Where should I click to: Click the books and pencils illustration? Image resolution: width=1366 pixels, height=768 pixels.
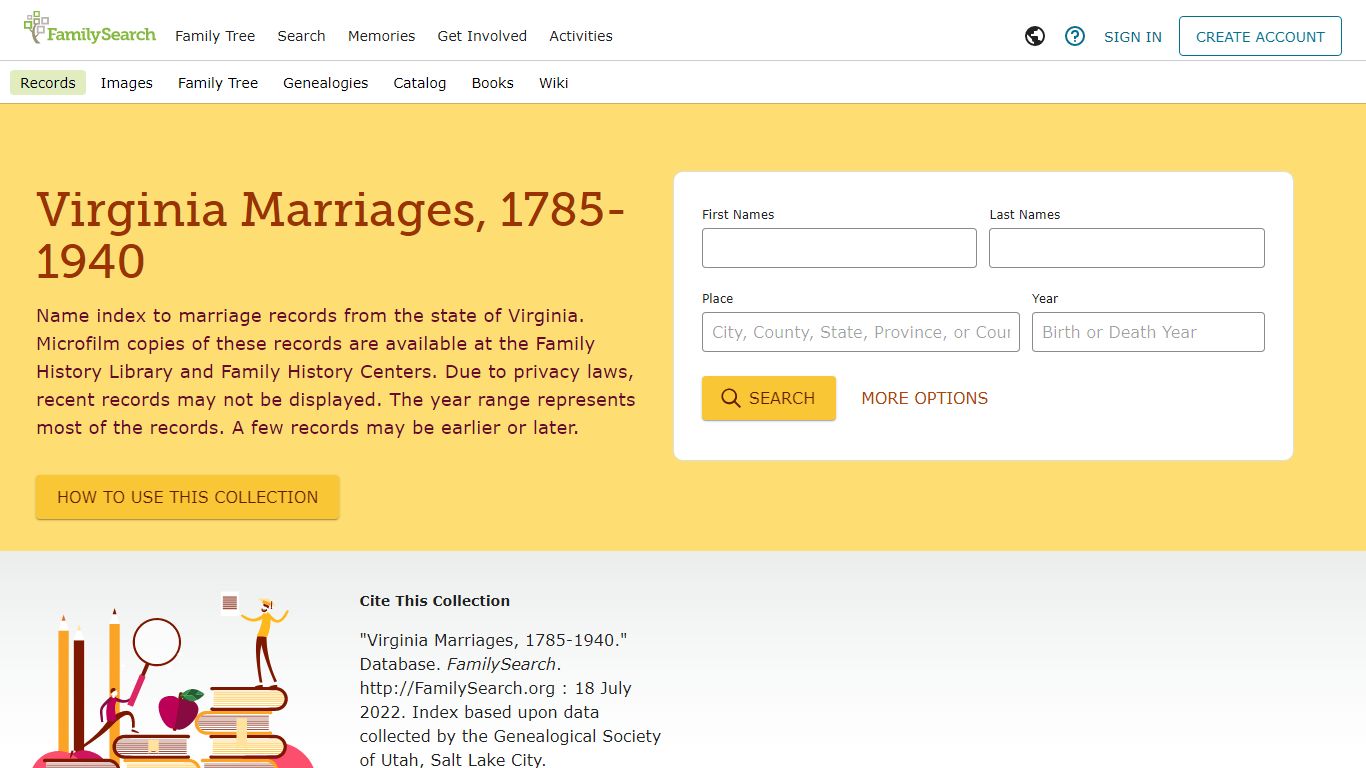tap(172, 680)
